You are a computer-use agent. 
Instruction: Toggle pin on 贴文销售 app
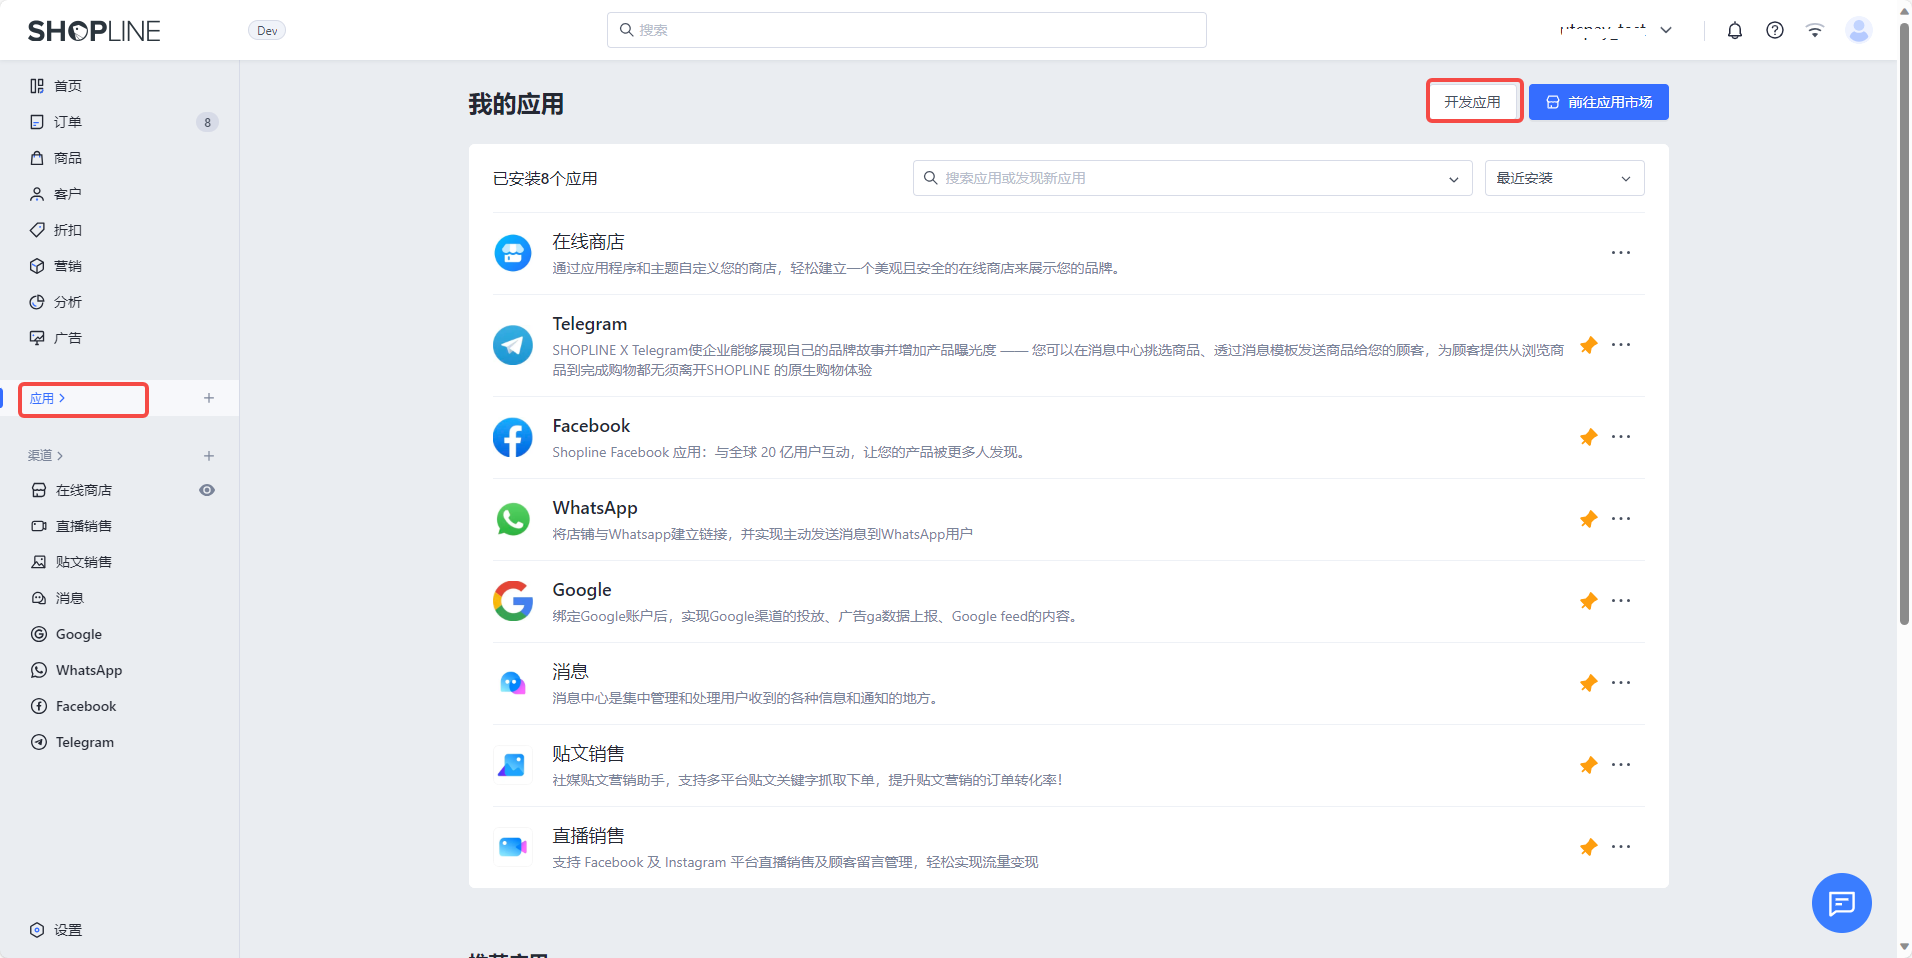coord(1588,766)
